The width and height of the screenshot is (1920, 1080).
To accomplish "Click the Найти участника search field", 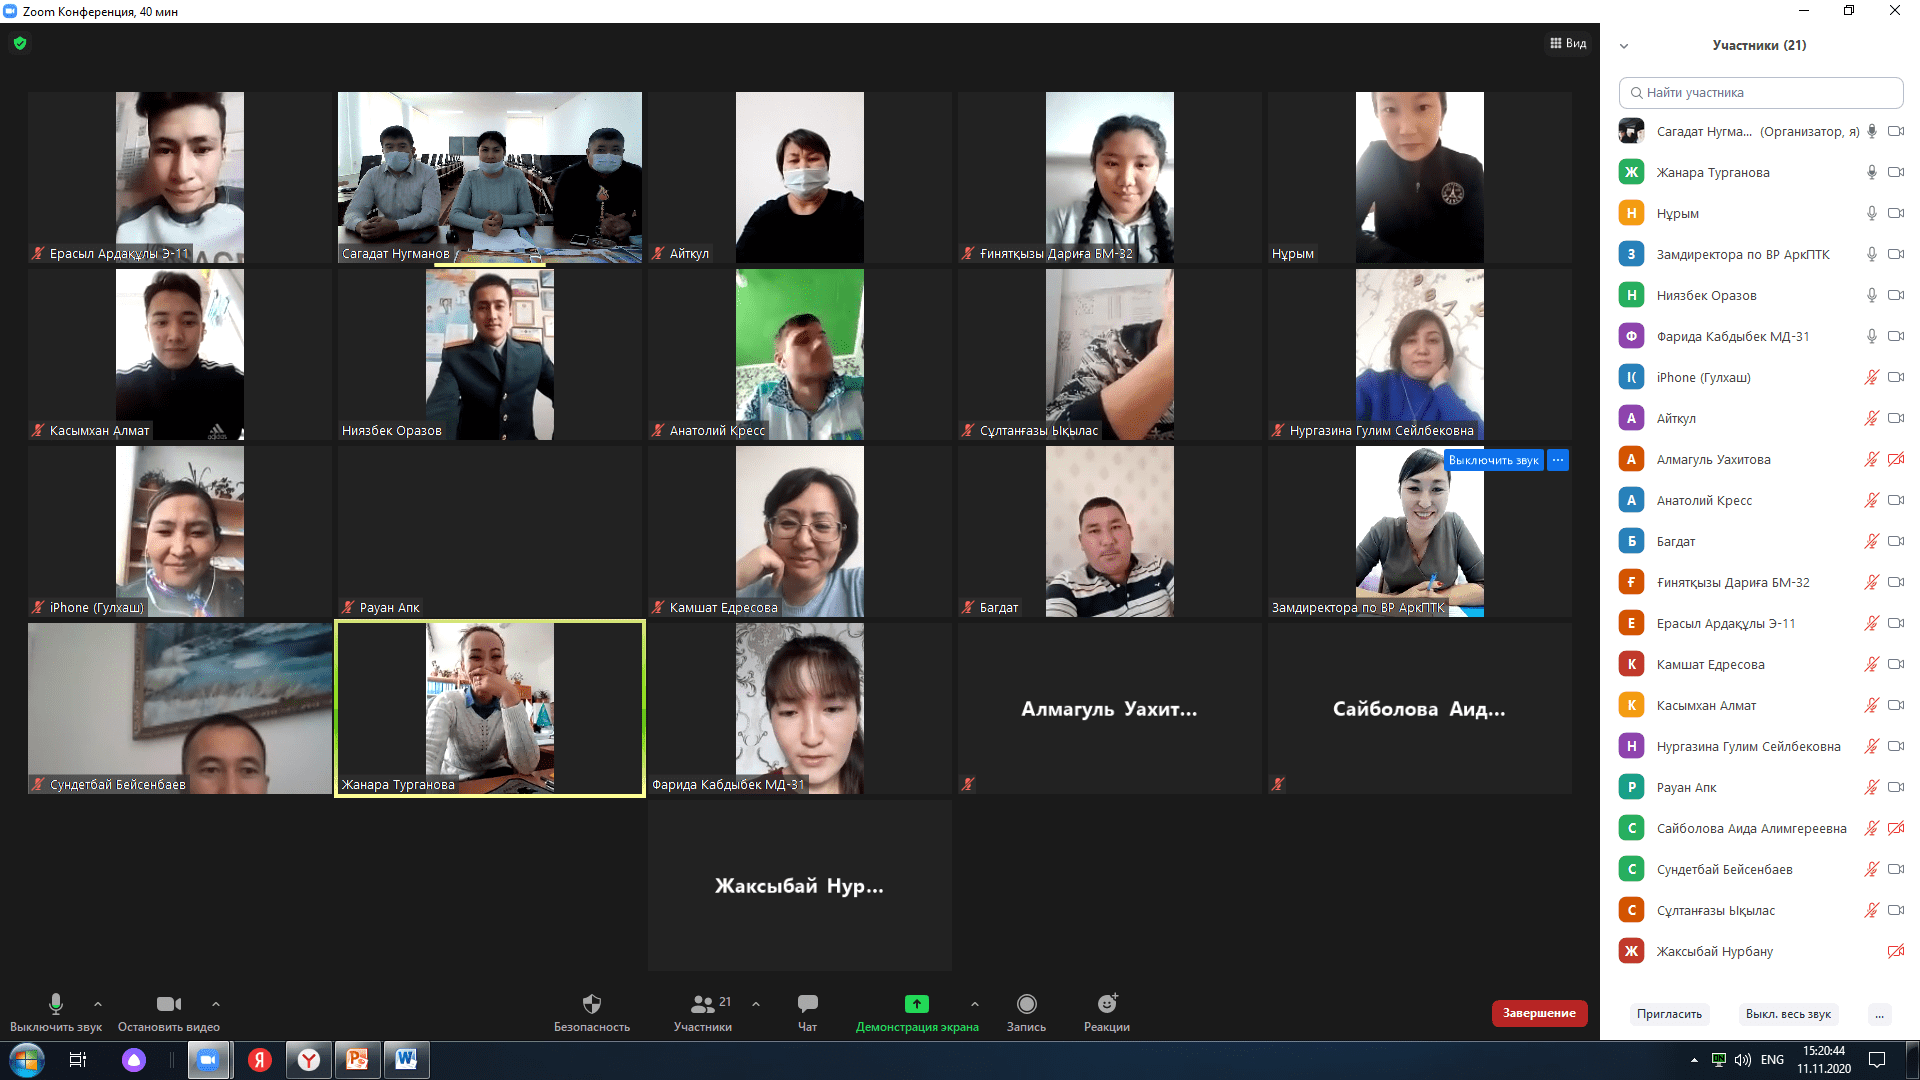I will [x=1760, y=92].
